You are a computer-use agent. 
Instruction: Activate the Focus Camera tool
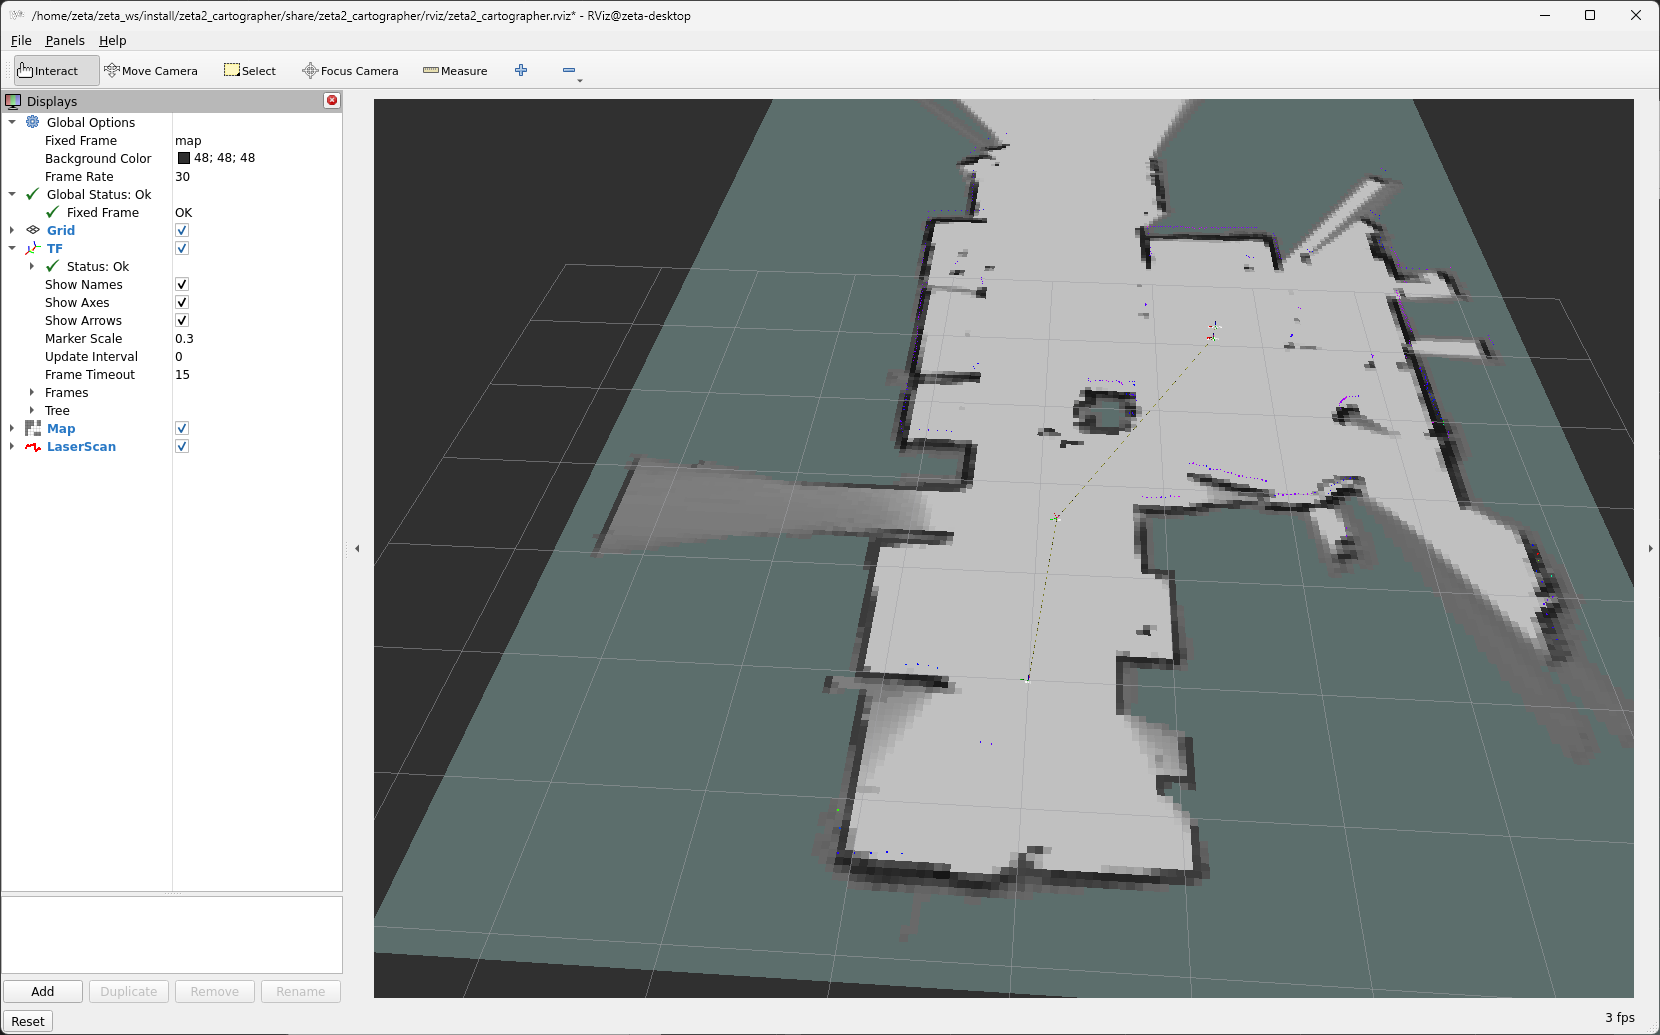pos(350,71)
